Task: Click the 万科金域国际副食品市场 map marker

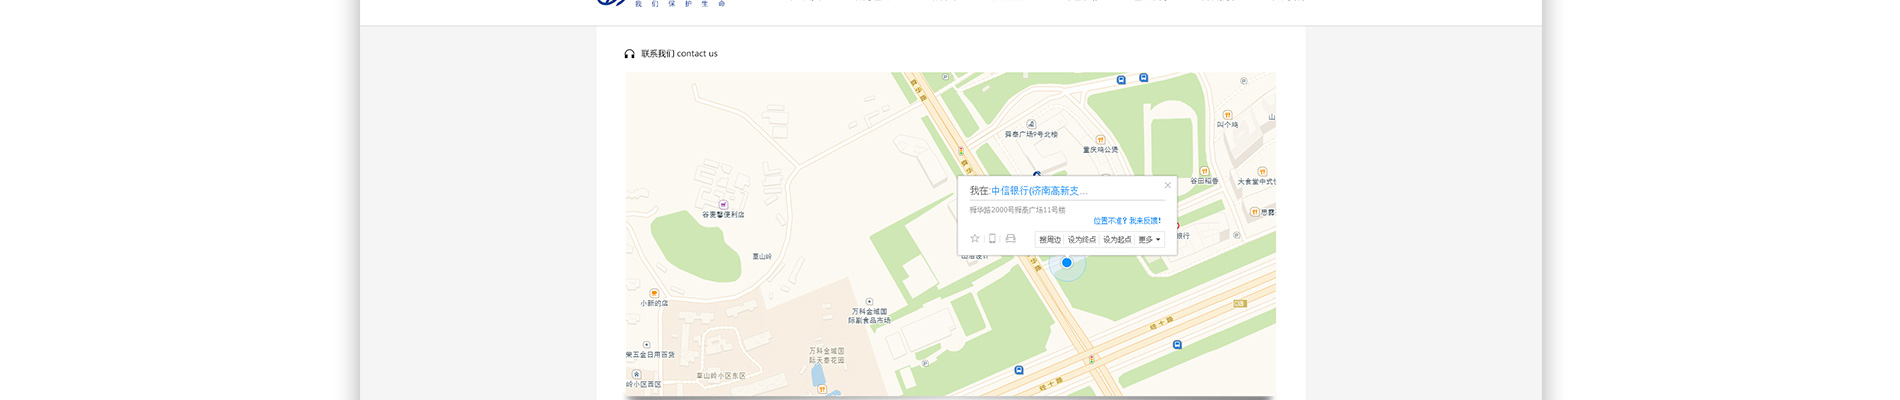Action: coord(869,302)
